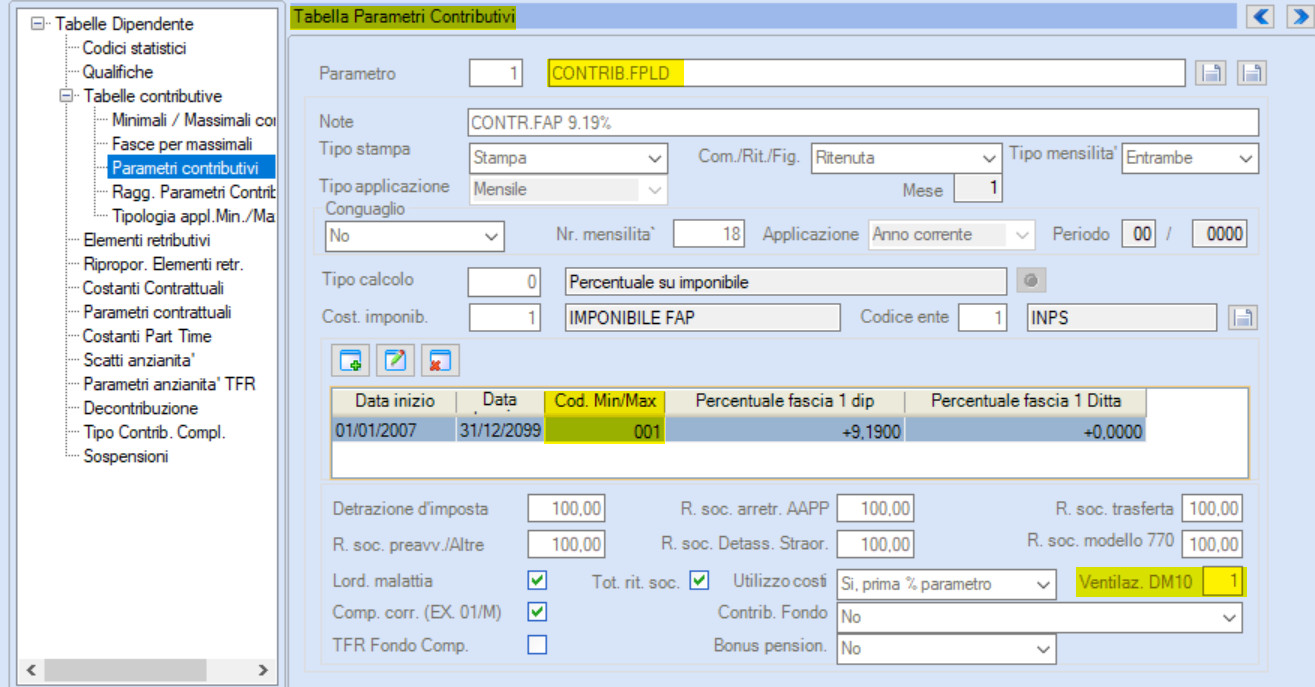This screenshot has height=687, width=1315.
Task: Click the Data inizio column header
Action: click(394, 401)
